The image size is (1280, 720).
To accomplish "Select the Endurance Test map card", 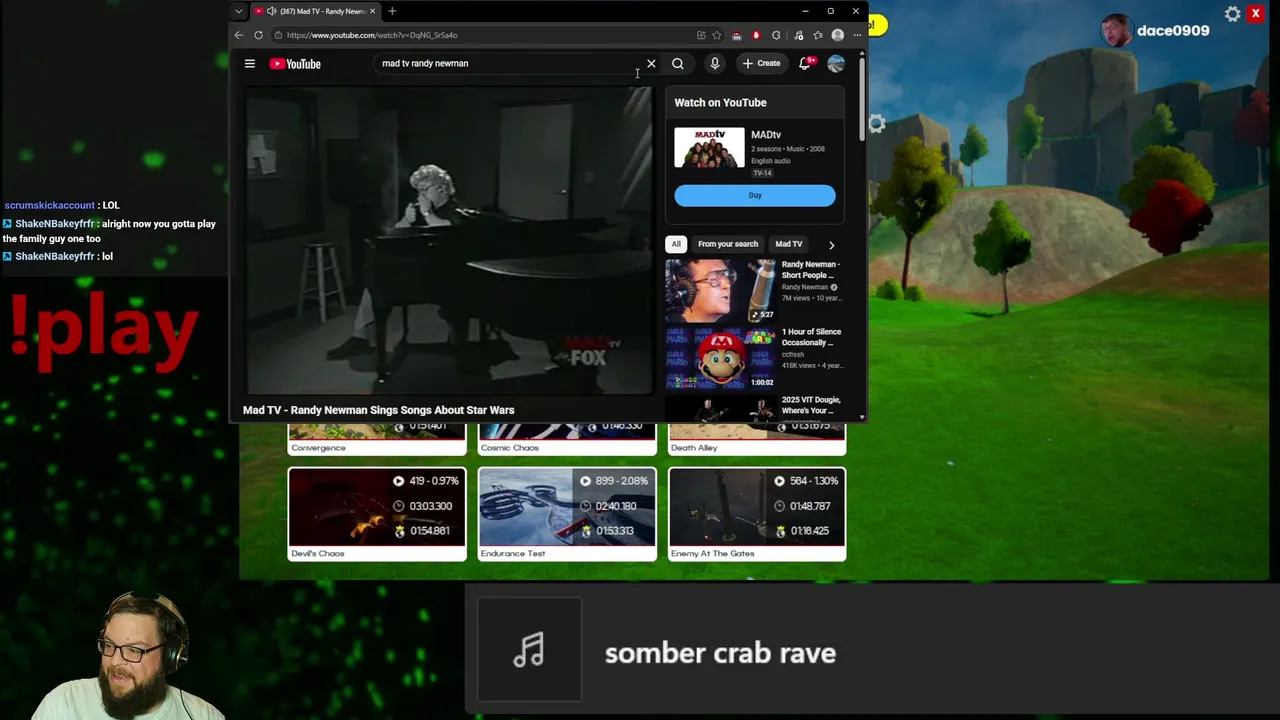I will tap(567, 514).
